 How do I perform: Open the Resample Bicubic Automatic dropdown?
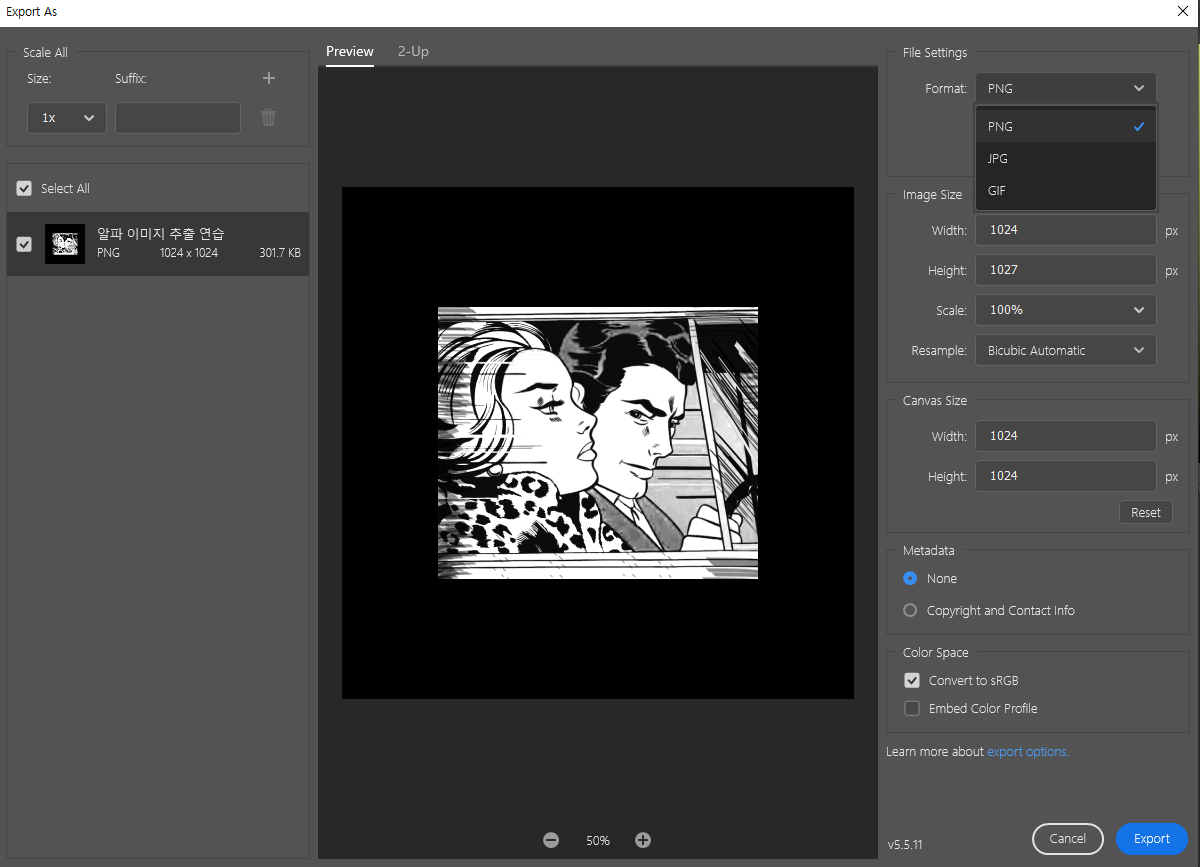[1066, 350]
